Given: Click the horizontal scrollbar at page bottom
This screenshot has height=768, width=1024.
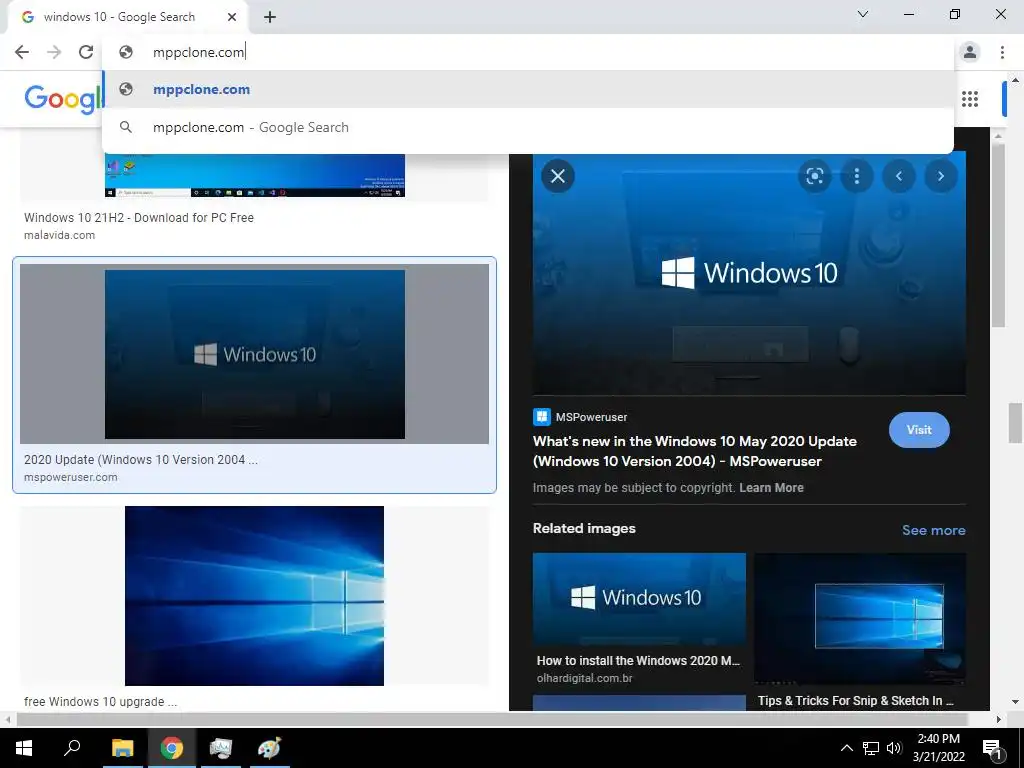Looking at the screenshot, I should point(492,719).
